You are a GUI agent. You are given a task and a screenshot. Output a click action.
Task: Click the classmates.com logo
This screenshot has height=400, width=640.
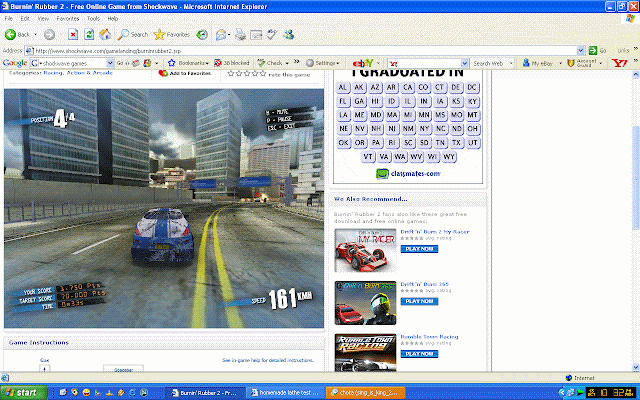point(408,173)
